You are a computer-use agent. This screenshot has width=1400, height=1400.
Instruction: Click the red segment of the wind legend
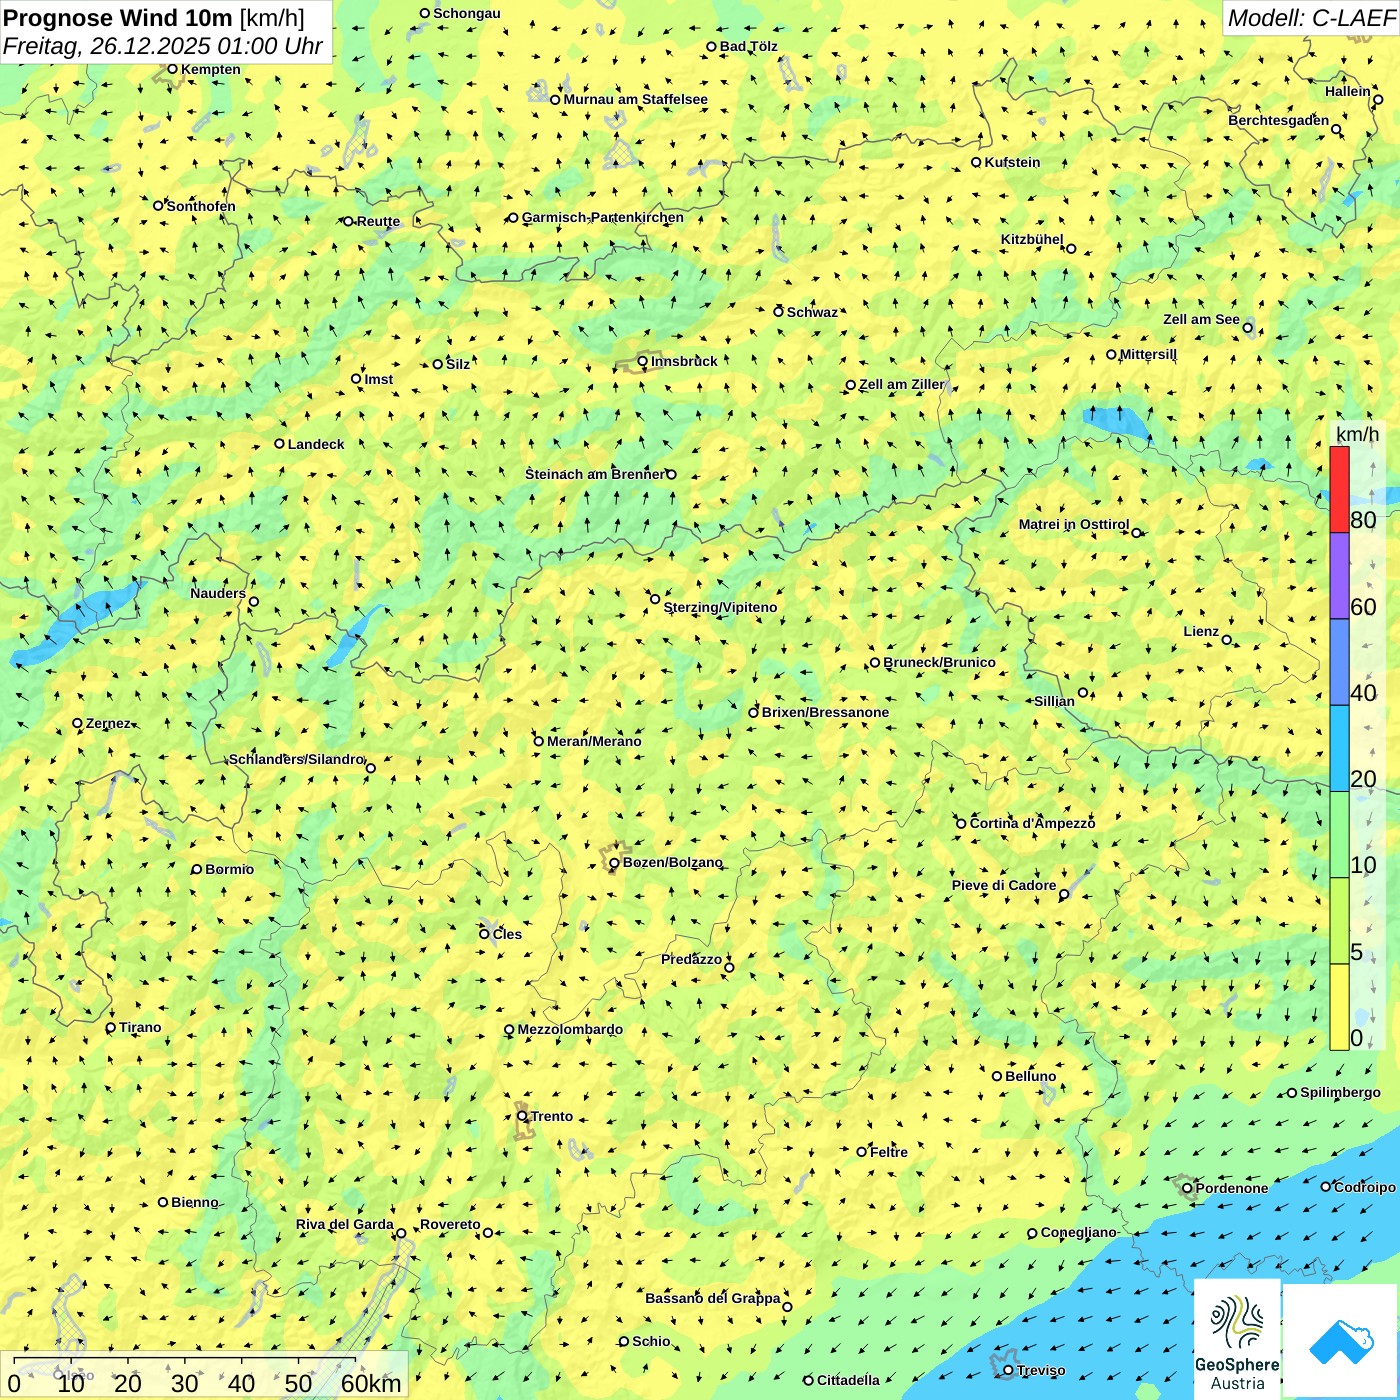point(1339,489)
